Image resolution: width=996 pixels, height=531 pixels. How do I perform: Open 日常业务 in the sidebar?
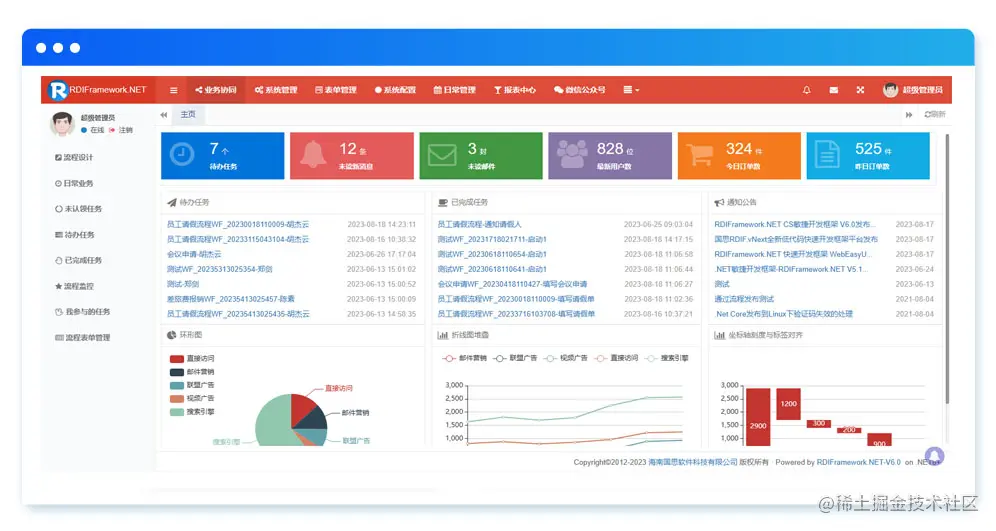(x=74, y=184)
